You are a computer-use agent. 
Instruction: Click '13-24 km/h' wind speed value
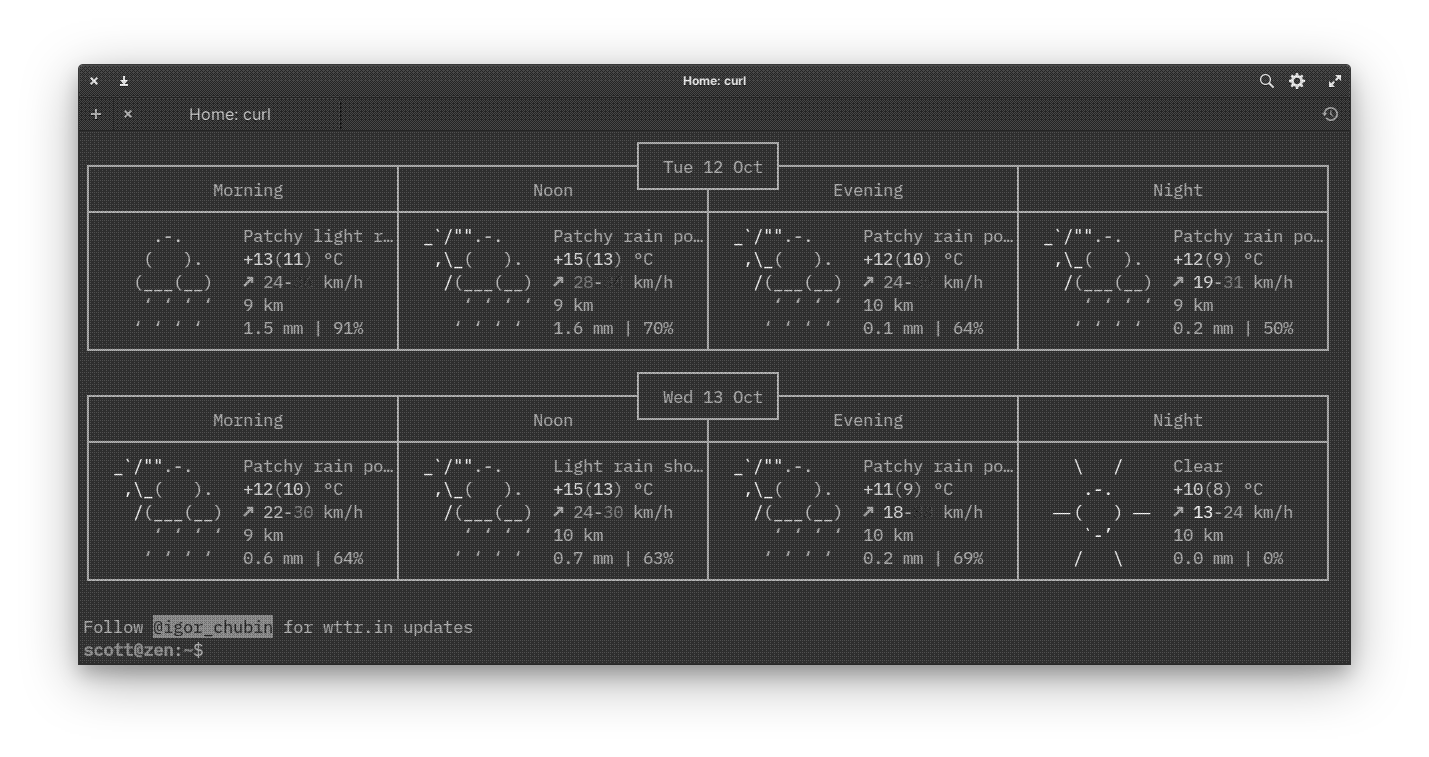(1243, 512)
